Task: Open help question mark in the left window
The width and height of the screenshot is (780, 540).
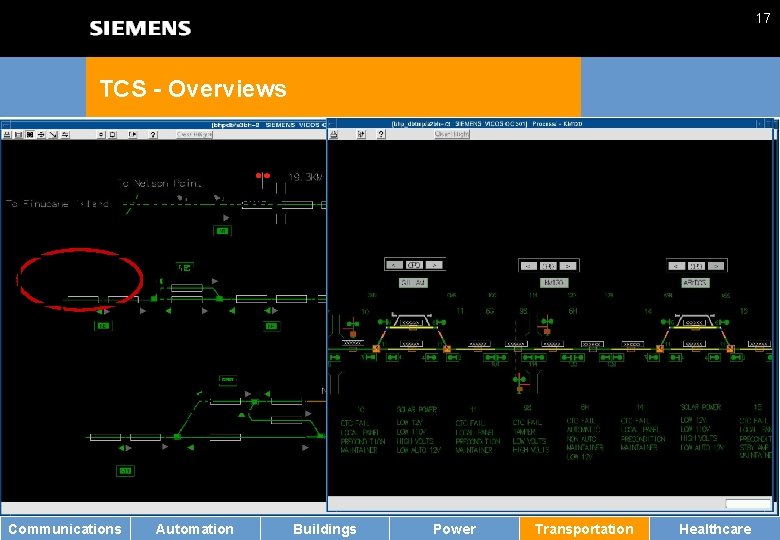Action: click(x=153, y=135)
